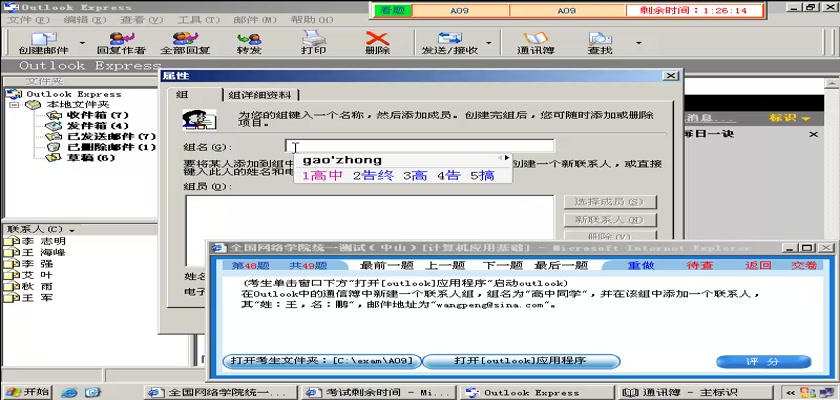Collapse the 本地文件夹 tree node

pyautogui.click(x=14, y=104)
